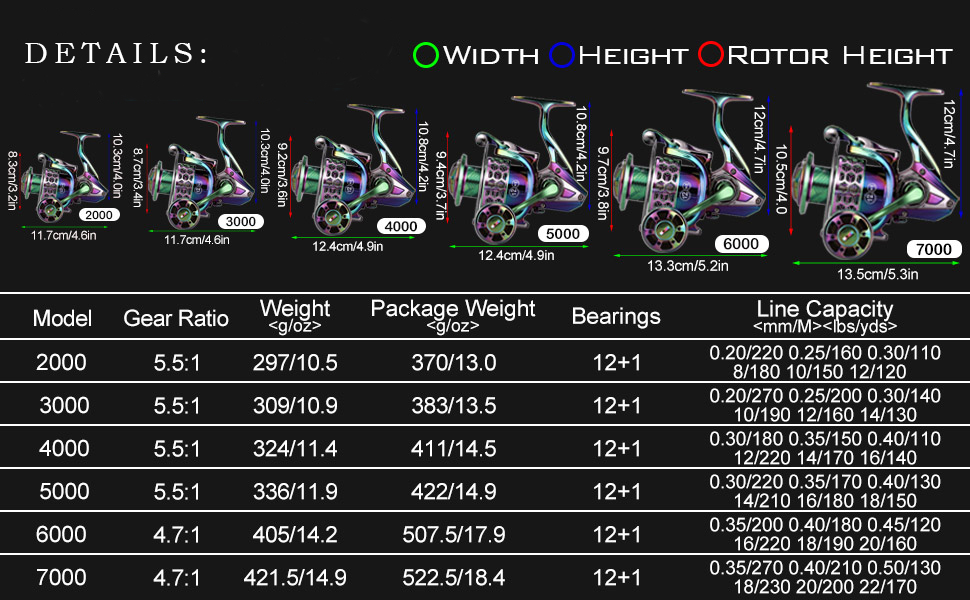Click the 5.5:1 gear ratio in the 2000 row
970x600 pixels.
[x=177, y=362]
